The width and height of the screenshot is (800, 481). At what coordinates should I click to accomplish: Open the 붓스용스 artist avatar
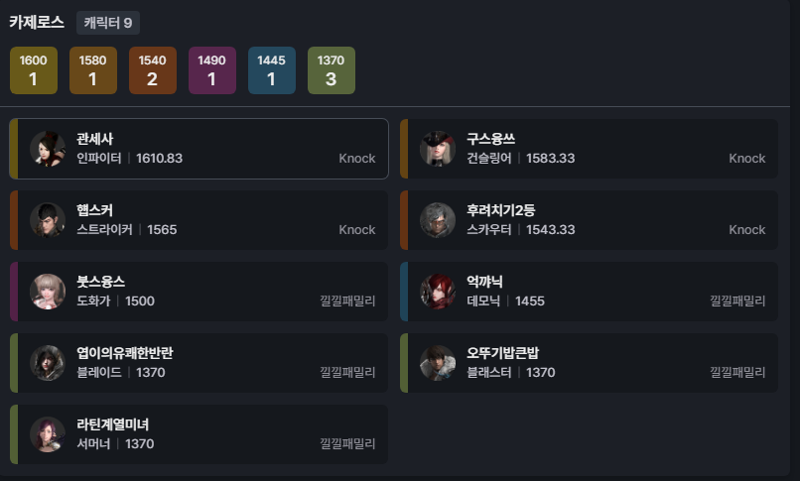(x=47, y=292)
